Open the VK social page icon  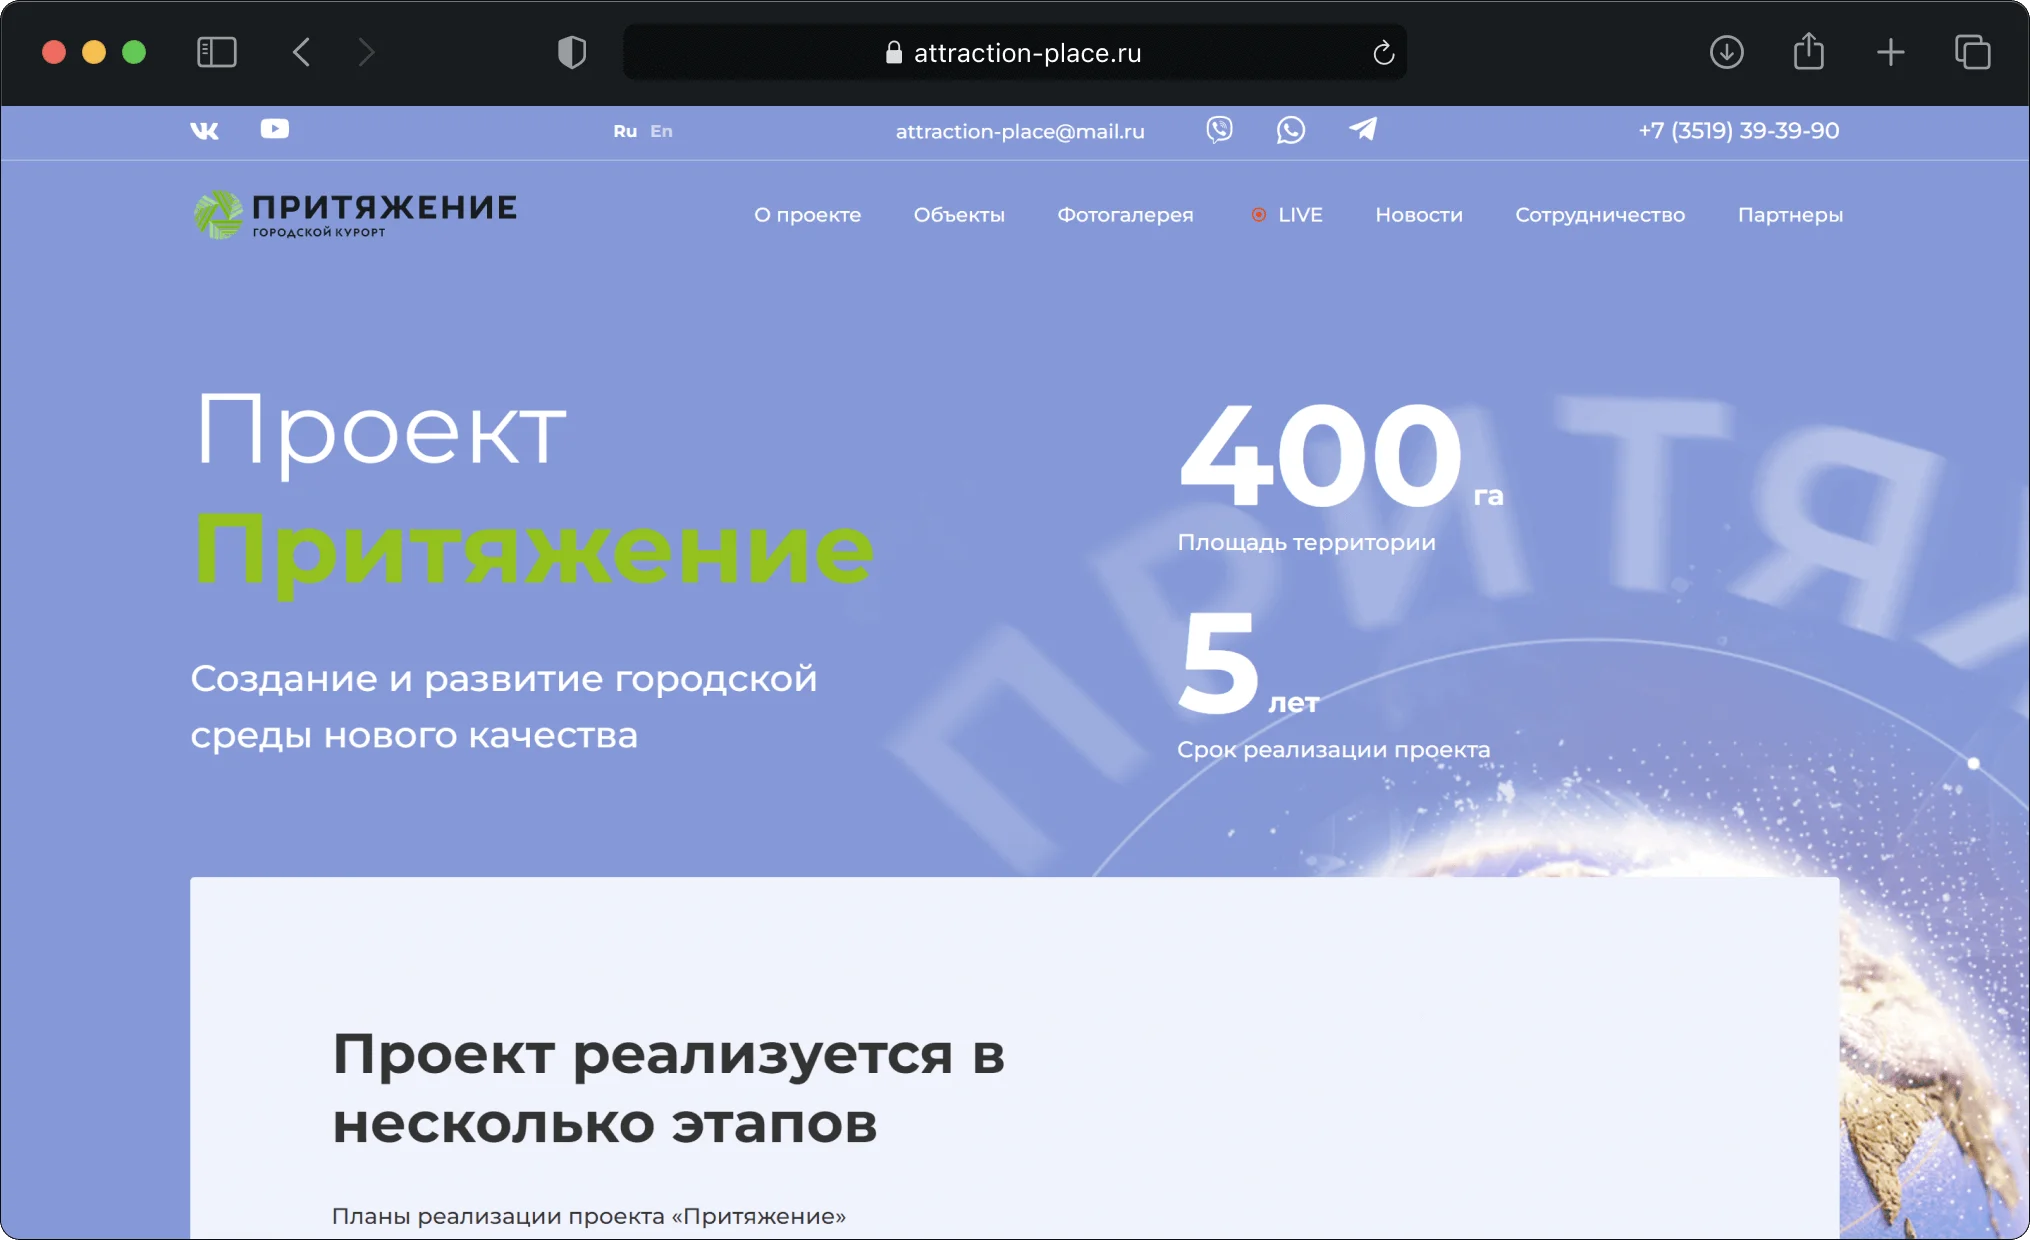click(x=204, y=131)
